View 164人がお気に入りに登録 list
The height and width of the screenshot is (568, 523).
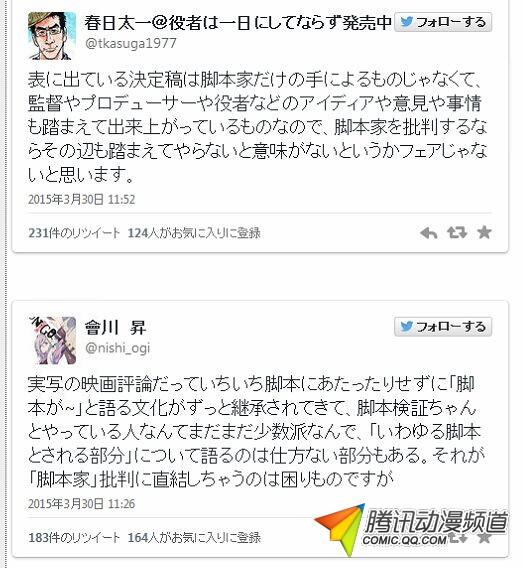point(194,537)
